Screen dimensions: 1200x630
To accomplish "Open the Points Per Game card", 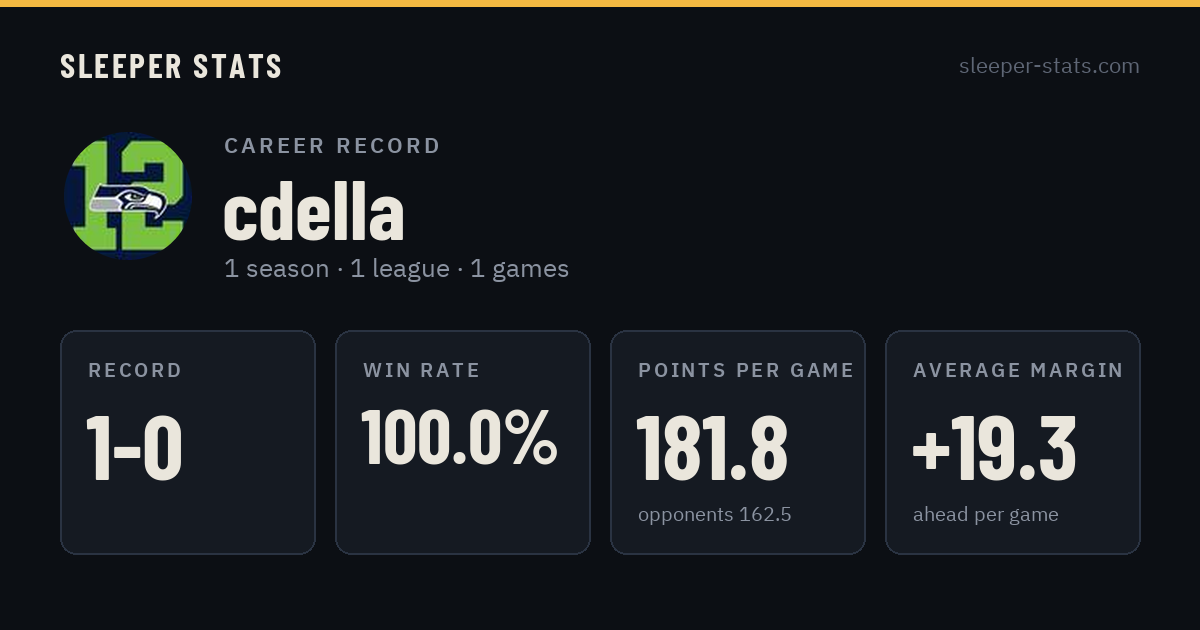I will [738, 442].
